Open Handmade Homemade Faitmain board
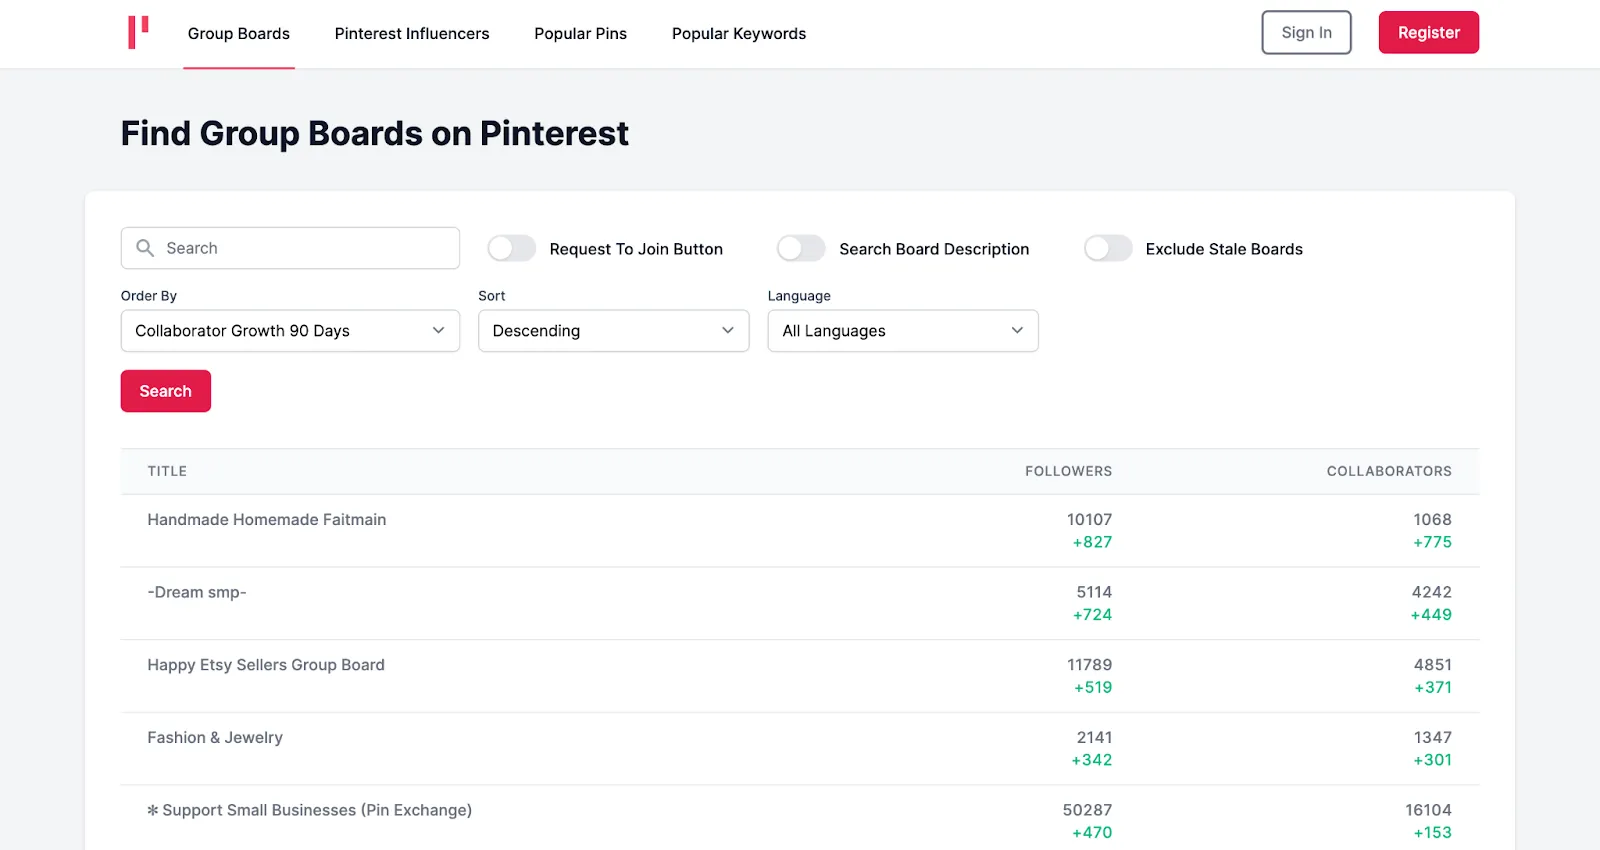The width and height of the screenshot is (1600, 850). point(267,520)
